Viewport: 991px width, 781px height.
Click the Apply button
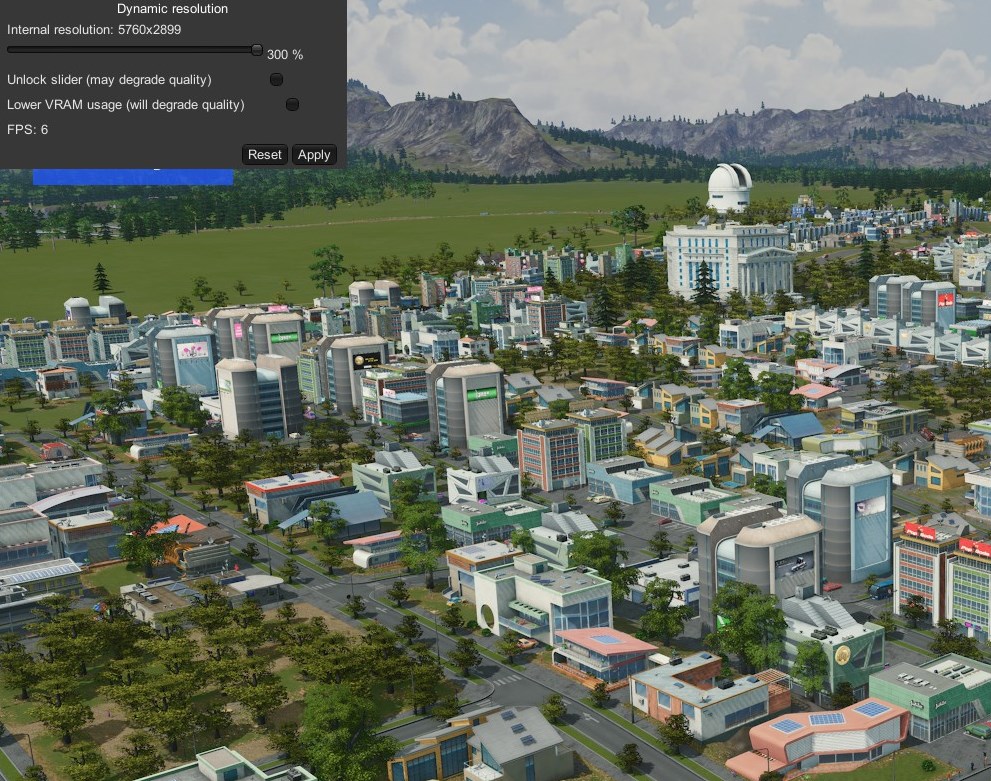tap(314, 155)
